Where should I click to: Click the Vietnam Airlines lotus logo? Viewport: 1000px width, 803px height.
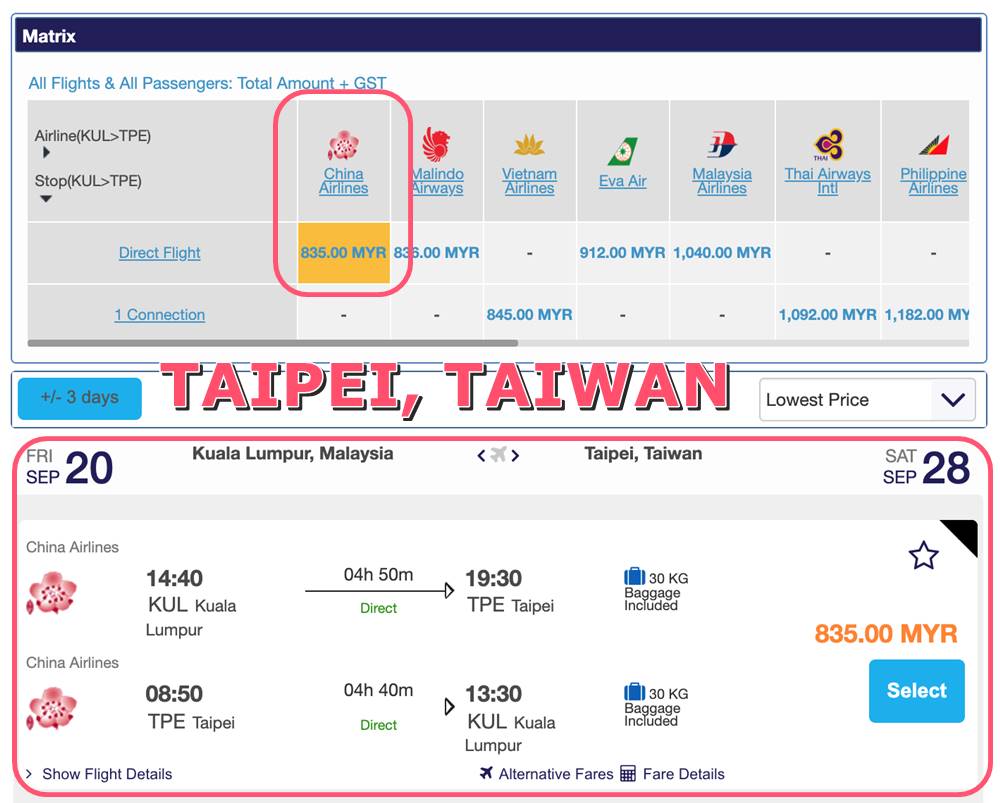pos(529,145)
